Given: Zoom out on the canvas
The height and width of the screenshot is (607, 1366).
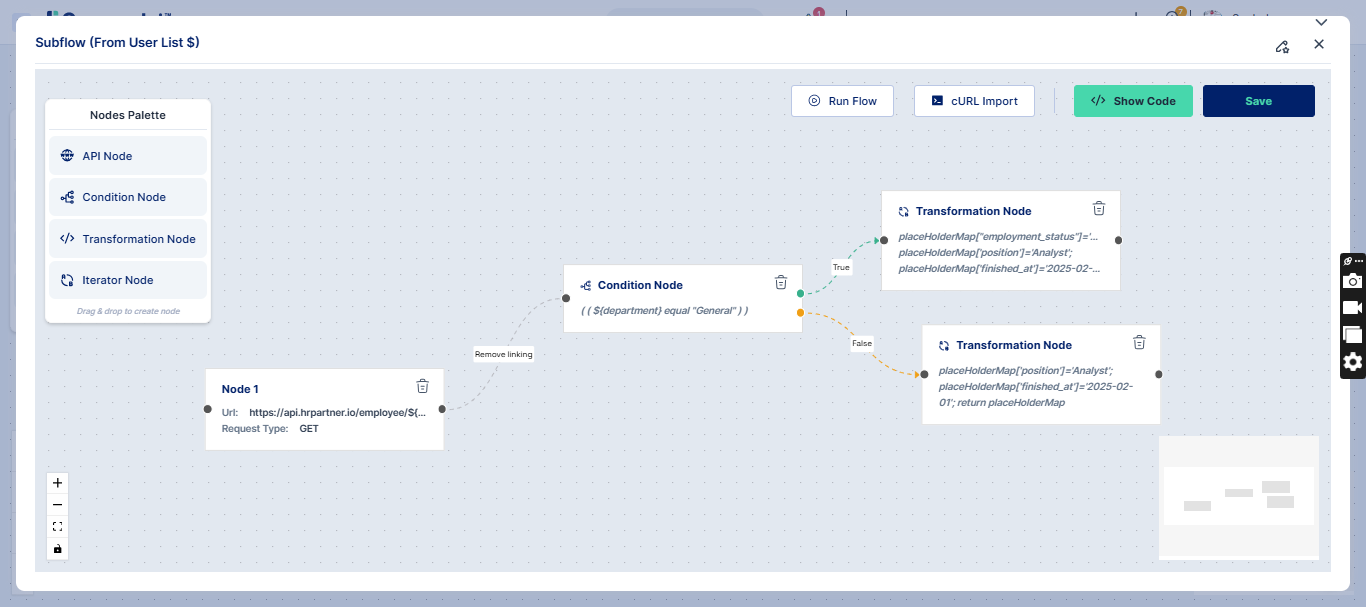Looking at the screenshot, I should tap(57, 504).
